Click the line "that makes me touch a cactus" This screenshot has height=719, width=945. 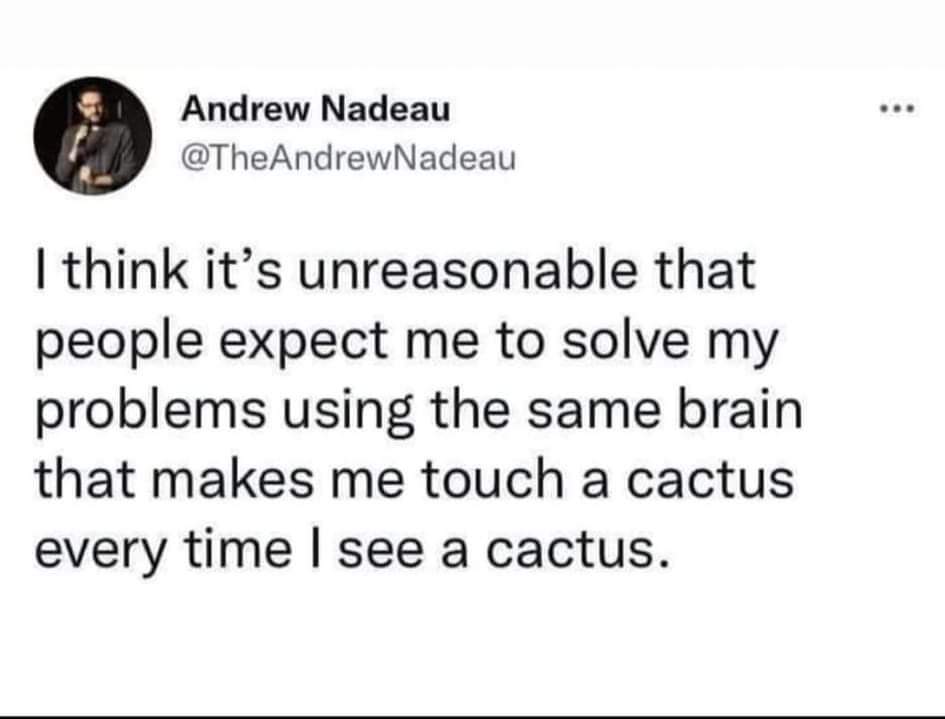point(415,479)
